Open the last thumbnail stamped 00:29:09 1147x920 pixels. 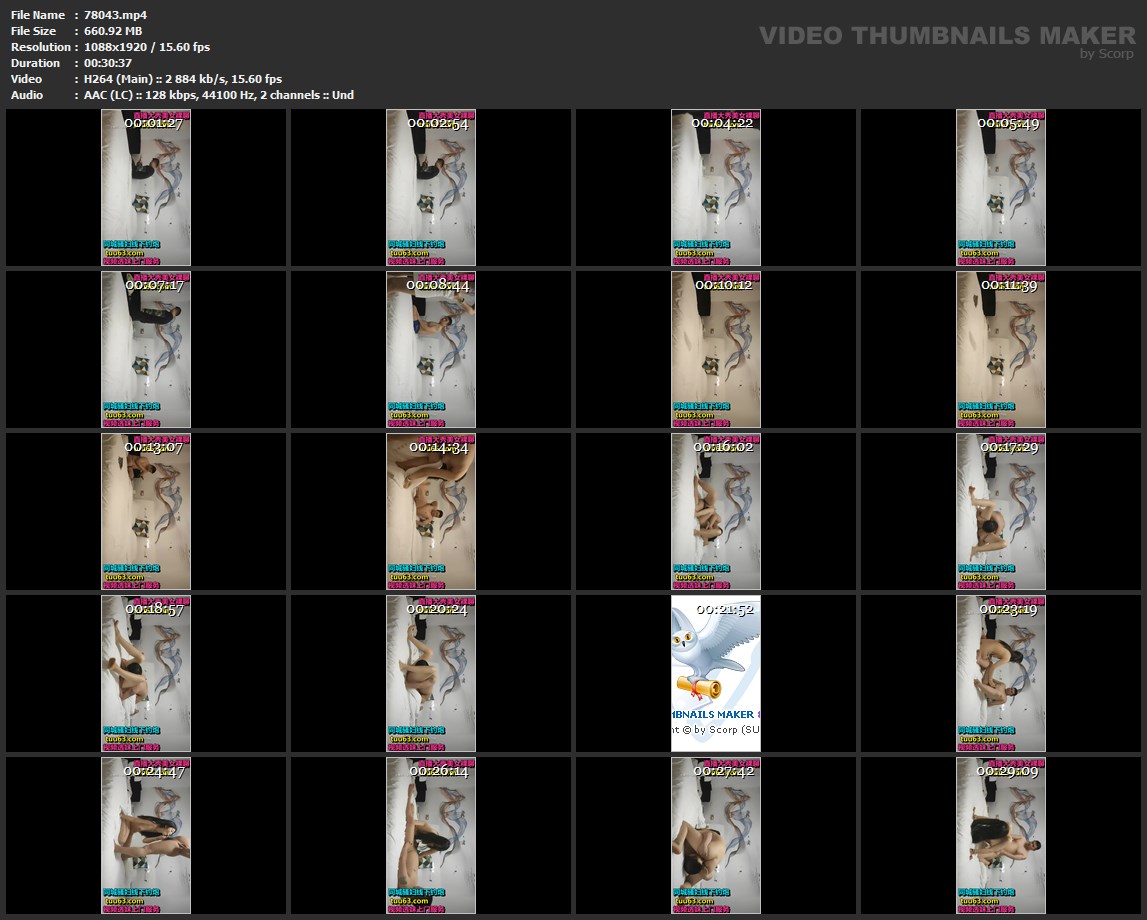(1001, 836)
